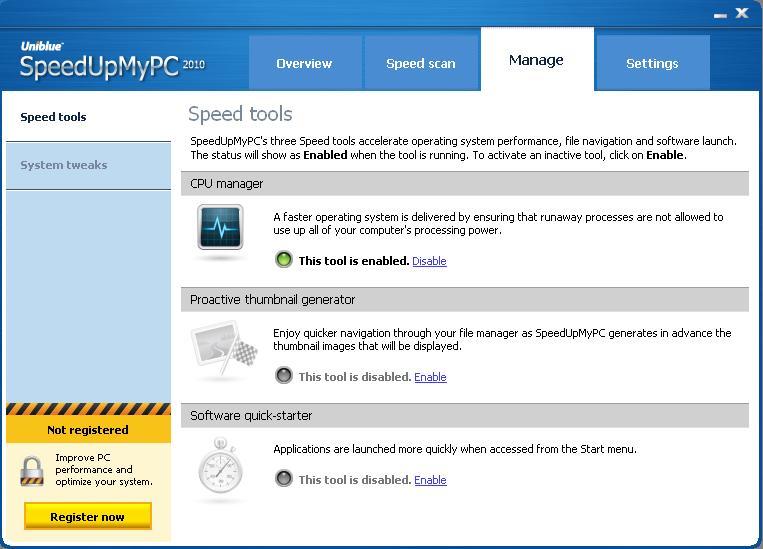This screenshot has height=549, width=763.
Task: Click the green enabled status indicator
Action: [x=284, y=260]
